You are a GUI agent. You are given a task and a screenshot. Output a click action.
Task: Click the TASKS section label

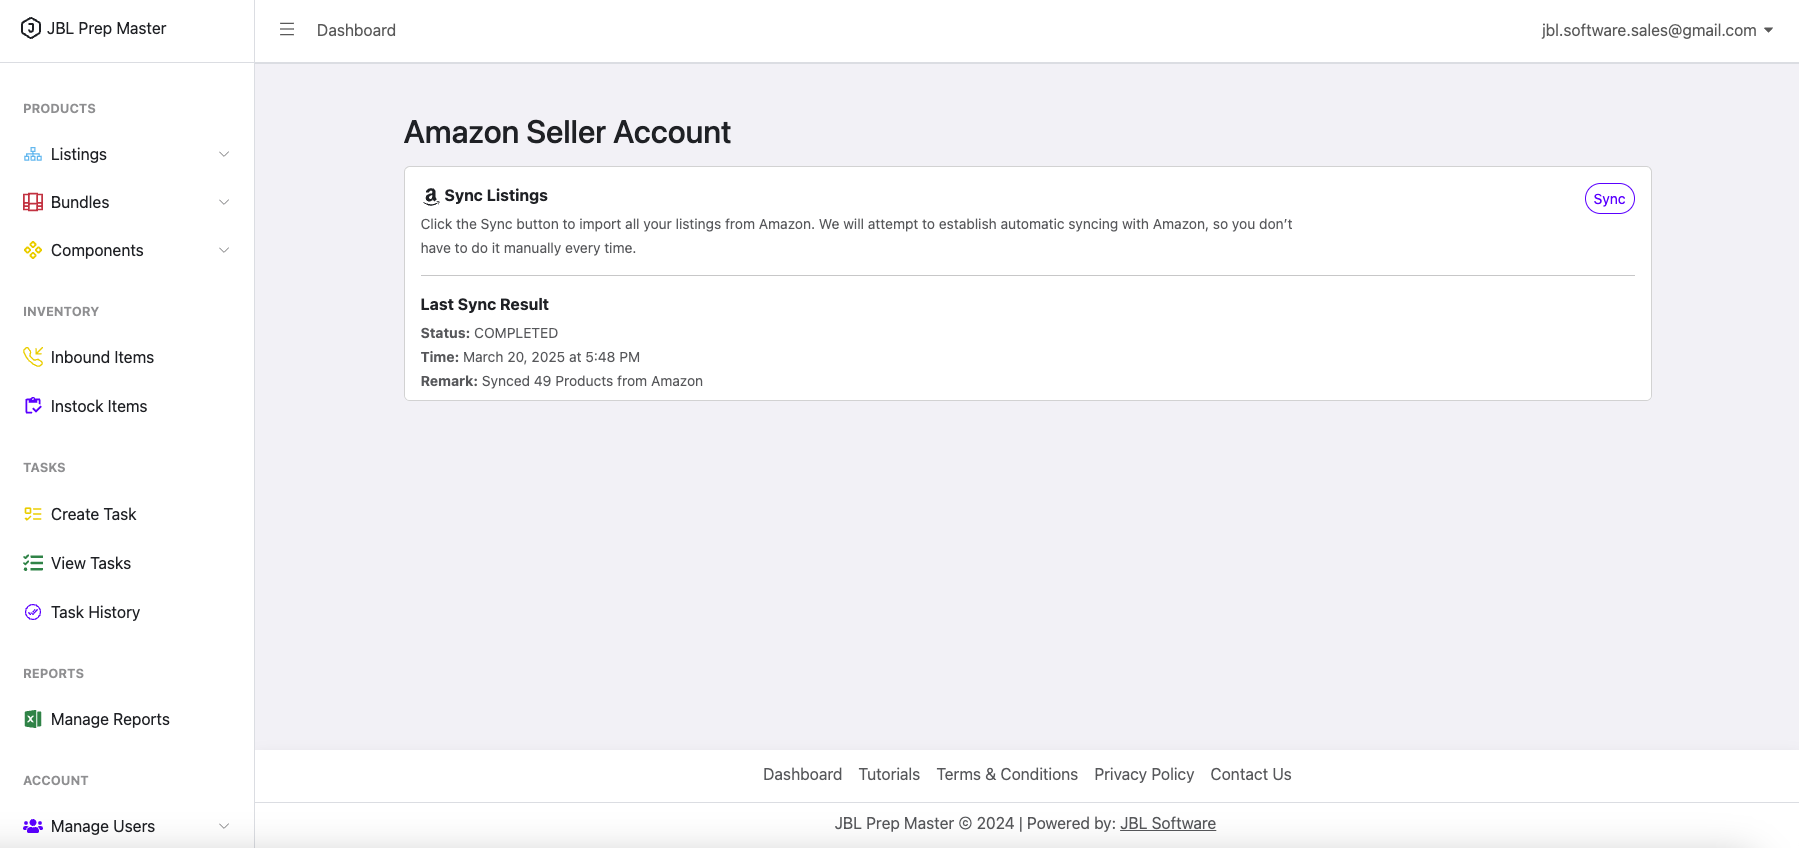pyautogui.click(x=44, y=467)
